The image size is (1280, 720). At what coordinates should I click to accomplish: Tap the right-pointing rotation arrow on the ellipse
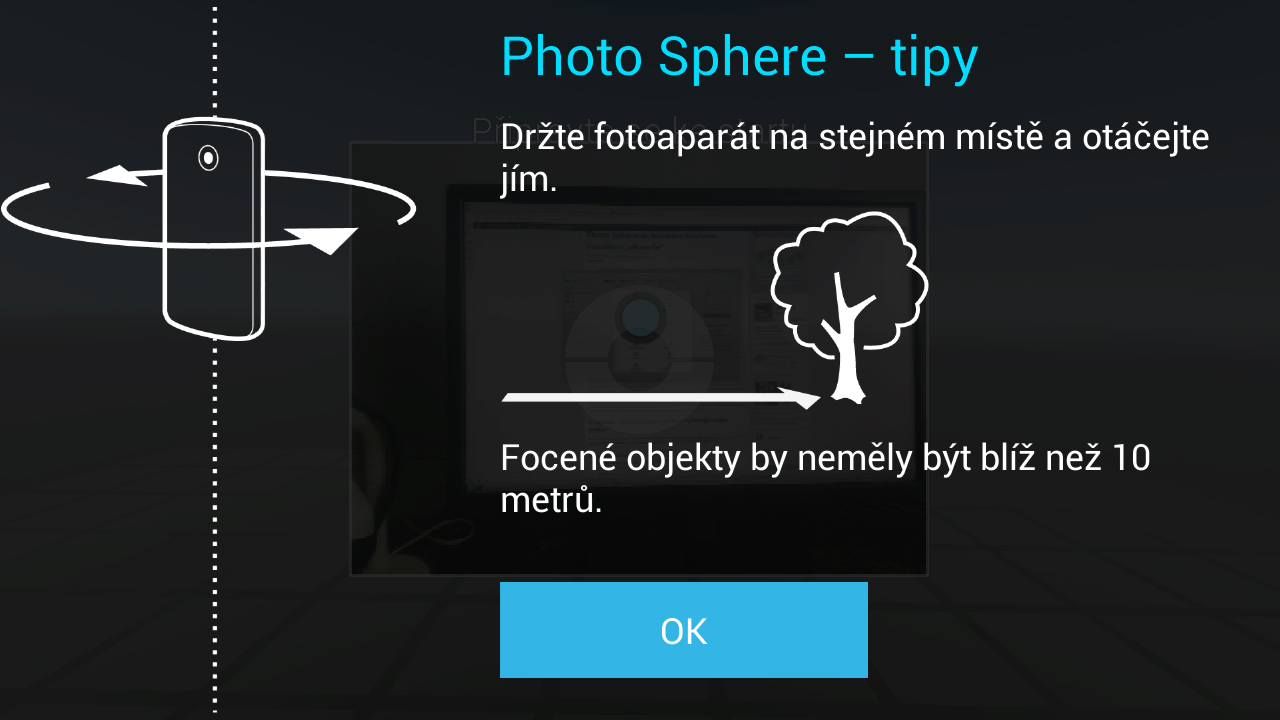(322, 239)
